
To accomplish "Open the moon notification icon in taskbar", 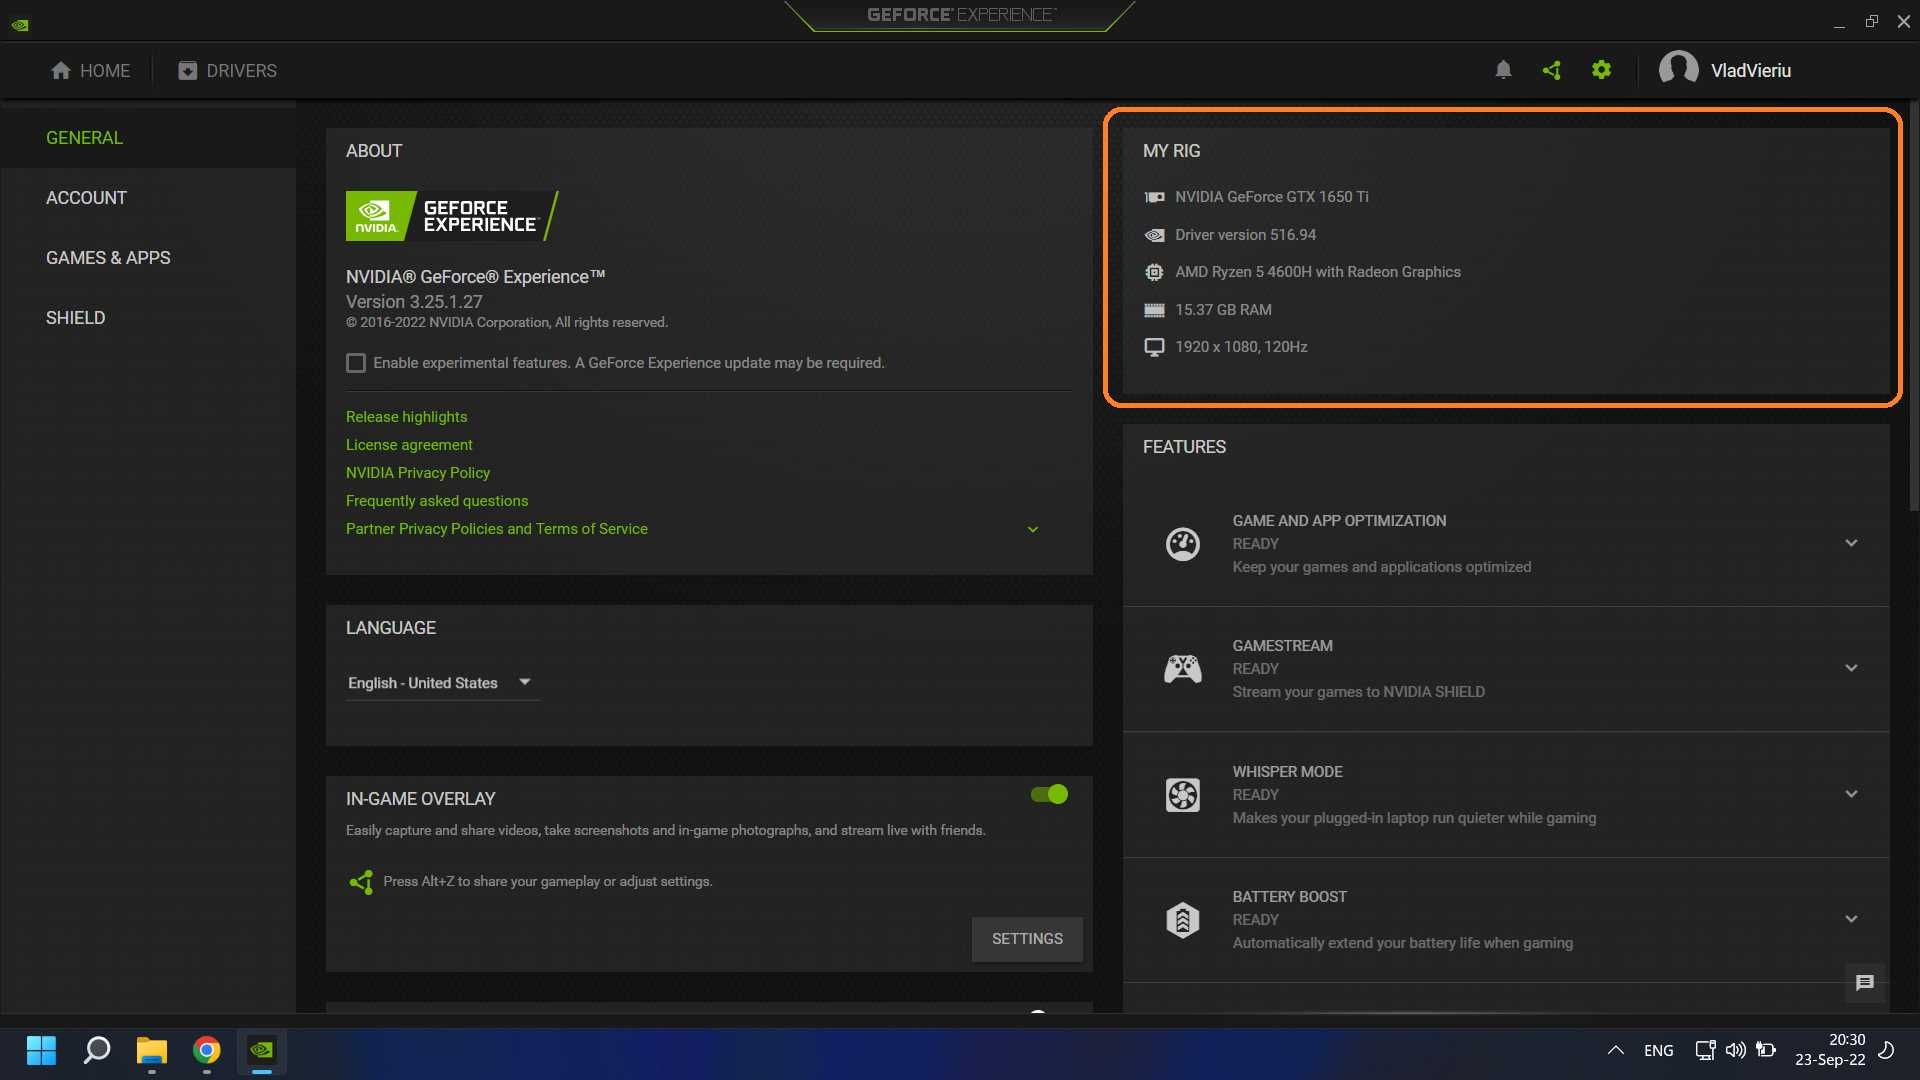I will 1887,1050.
